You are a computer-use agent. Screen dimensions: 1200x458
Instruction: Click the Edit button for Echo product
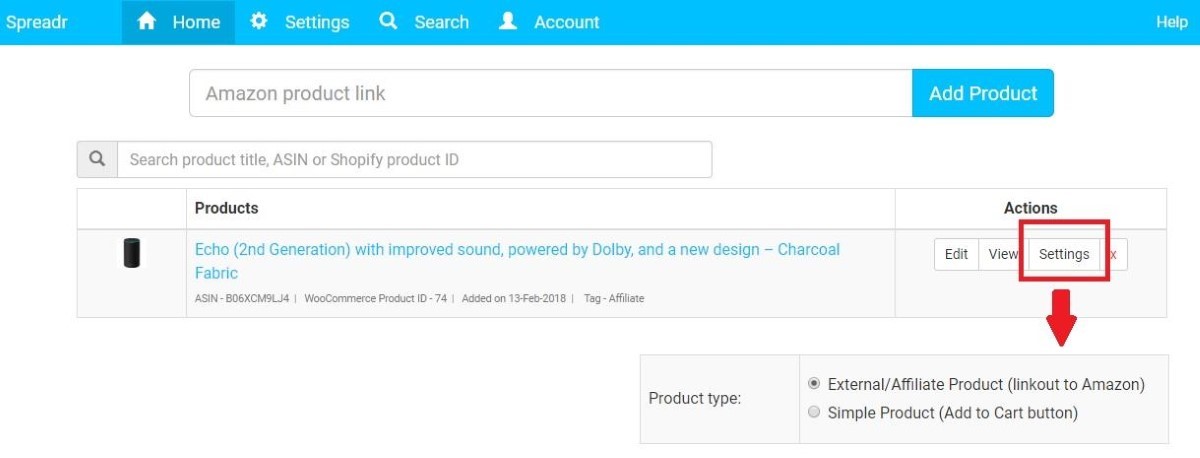click(x=956, y=254)
